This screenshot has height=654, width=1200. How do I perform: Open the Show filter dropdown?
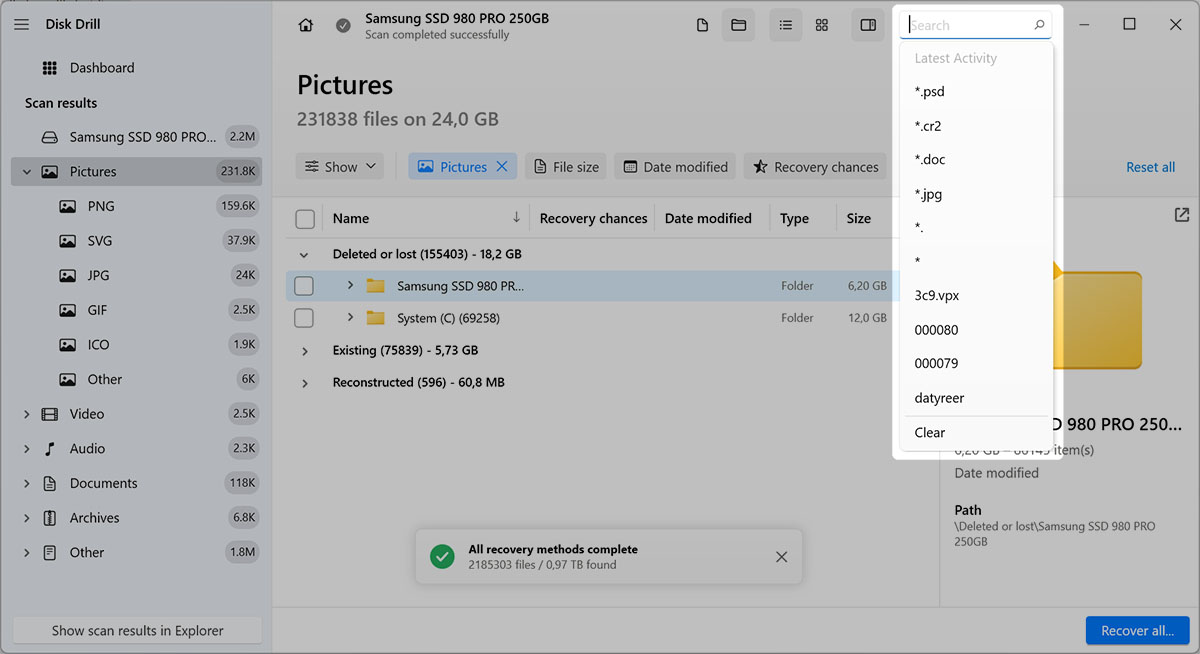[x=341, y=167]
